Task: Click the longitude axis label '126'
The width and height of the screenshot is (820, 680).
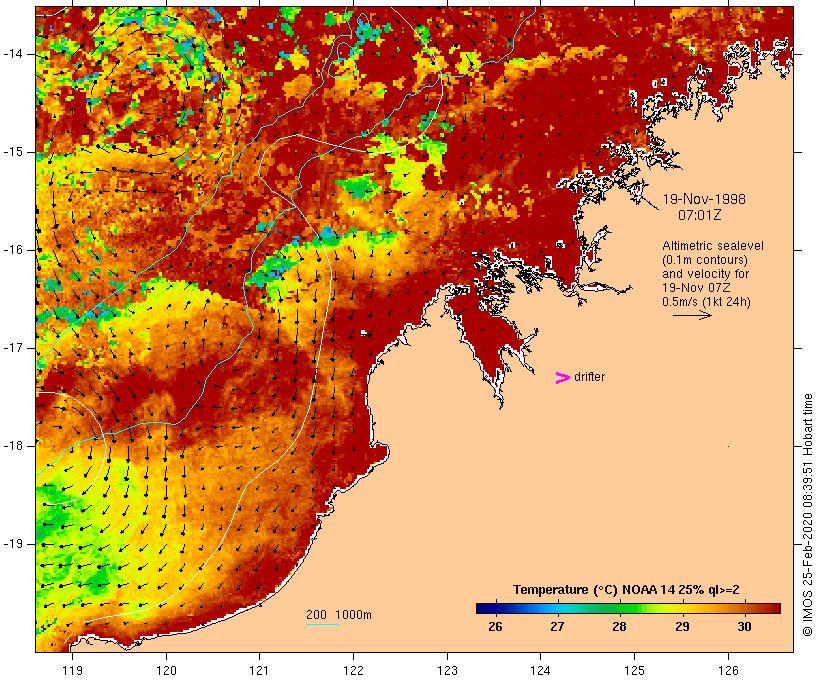Action: [728, 671]
